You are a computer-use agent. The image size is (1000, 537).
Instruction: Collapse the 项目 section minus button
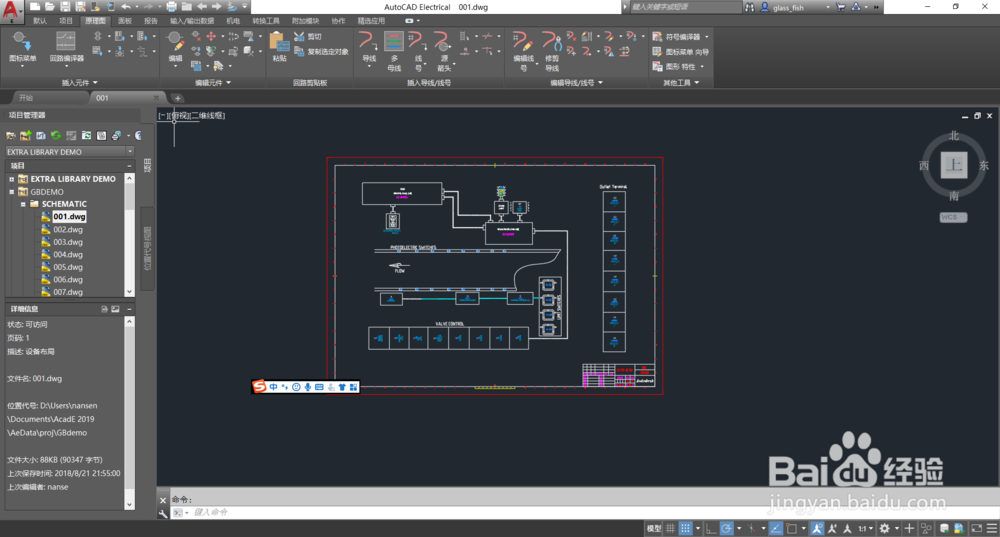[x=129, y=166]
